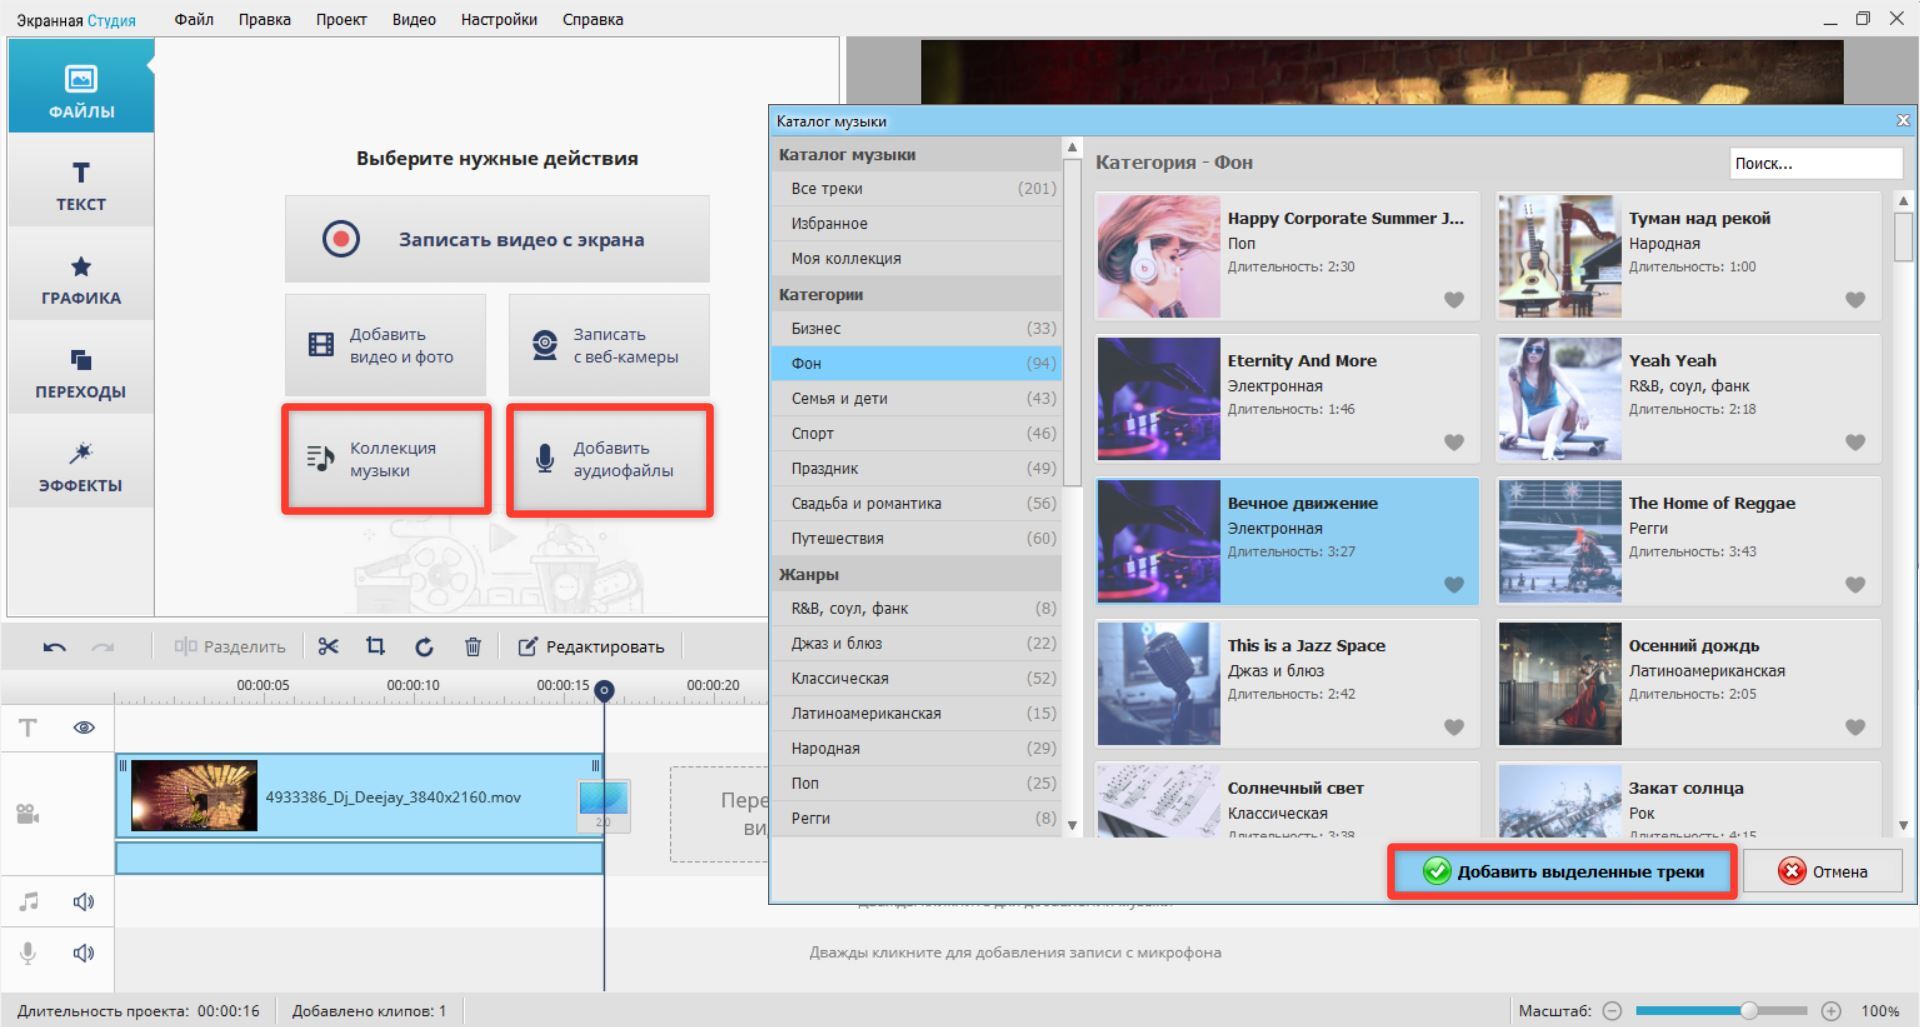Click the scissors cut icon in timeline toolbar
1920x1027 pixels.
[328, 647]
